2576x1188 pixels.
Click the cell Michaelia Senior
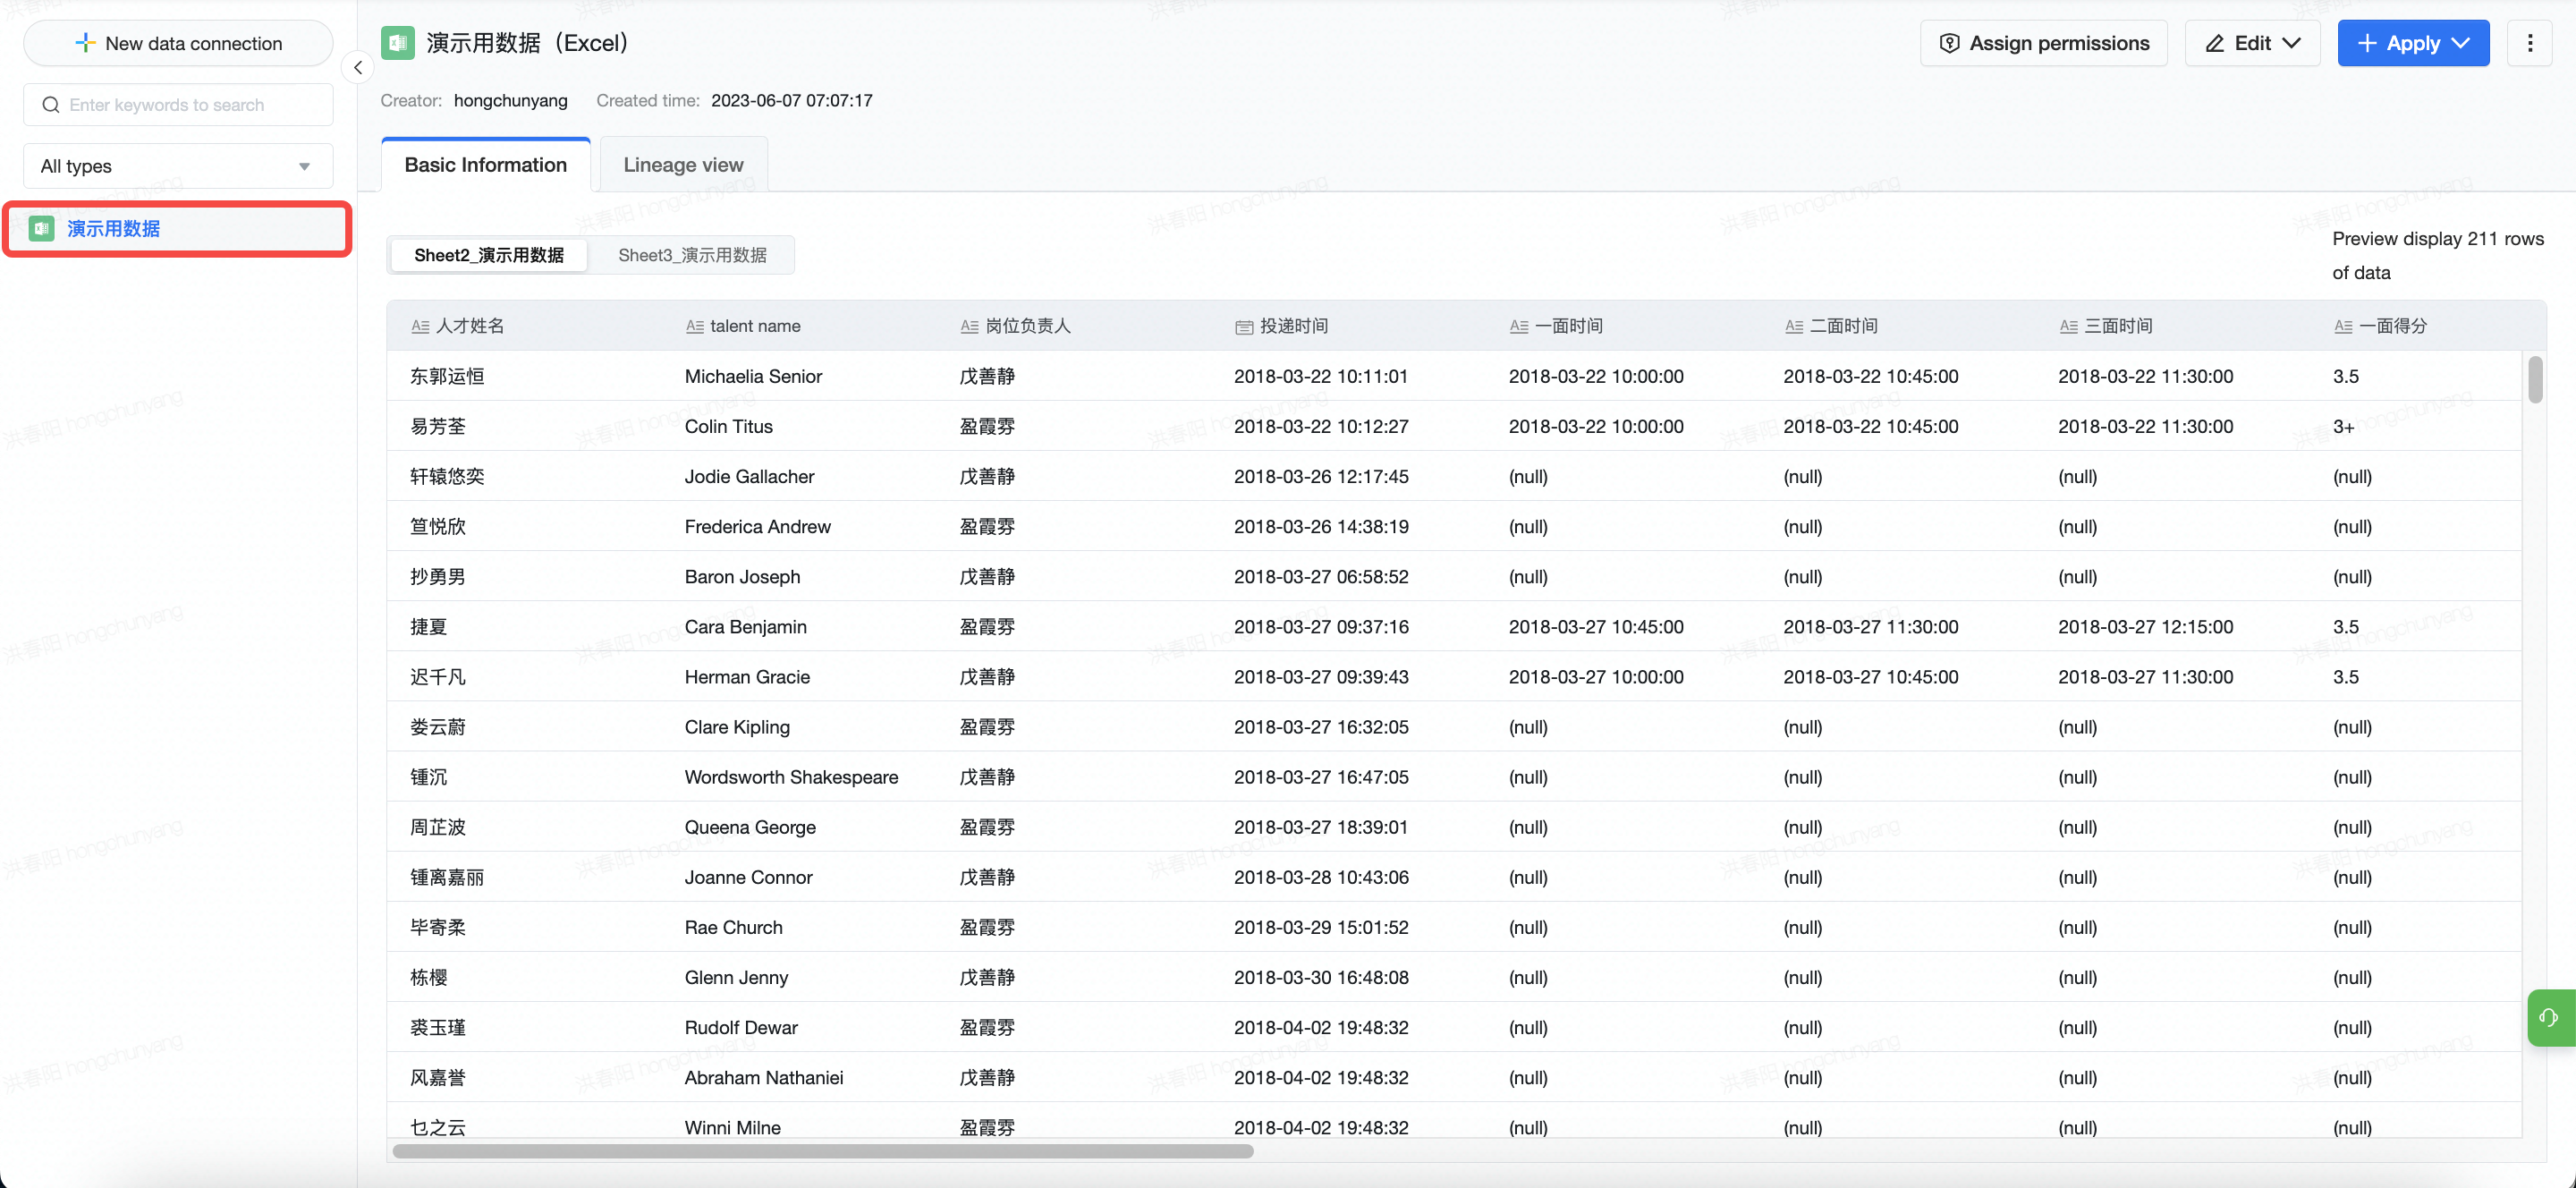753,376
